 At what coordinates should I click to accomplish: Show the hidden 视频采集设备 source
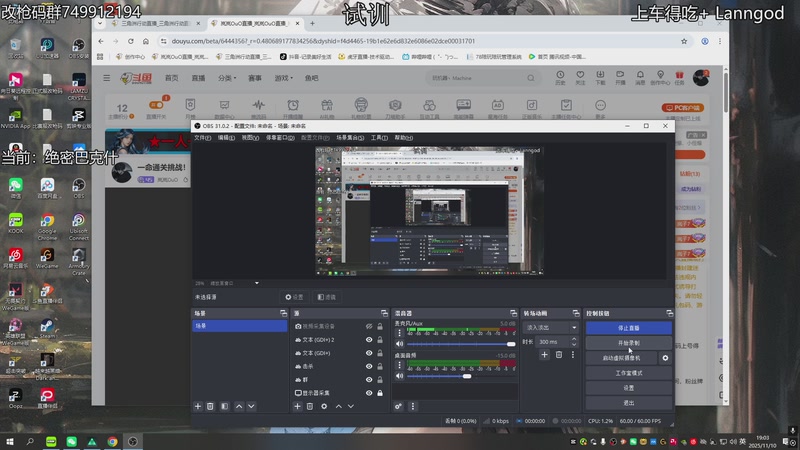coord(369,327)
